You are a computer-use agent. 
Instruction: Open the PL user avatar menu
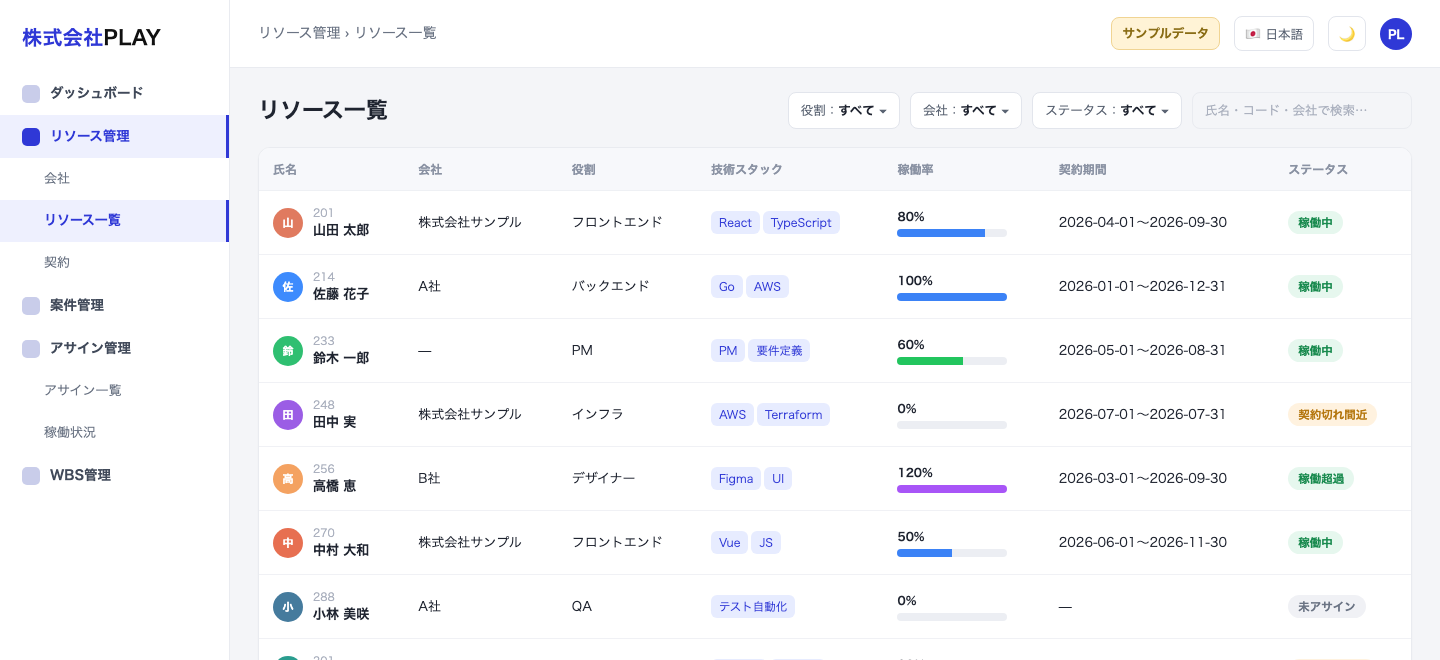1396,34
